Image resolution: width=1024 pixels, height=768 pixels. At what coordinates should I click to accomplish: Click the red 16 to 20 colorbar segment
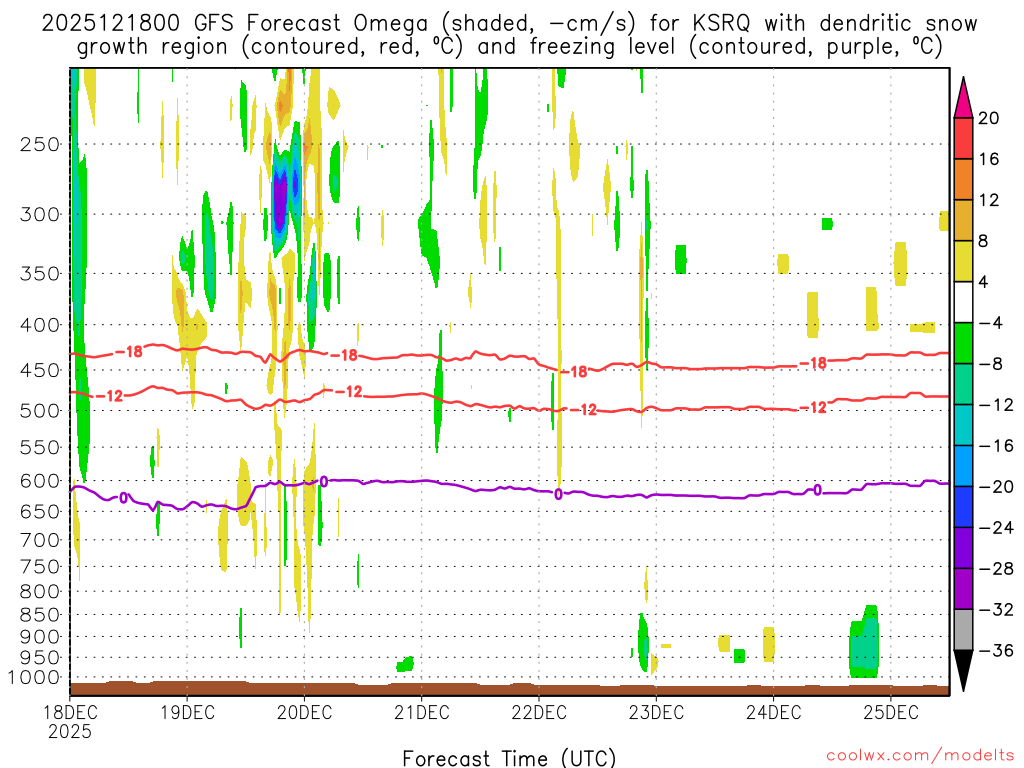click(963, 138)
